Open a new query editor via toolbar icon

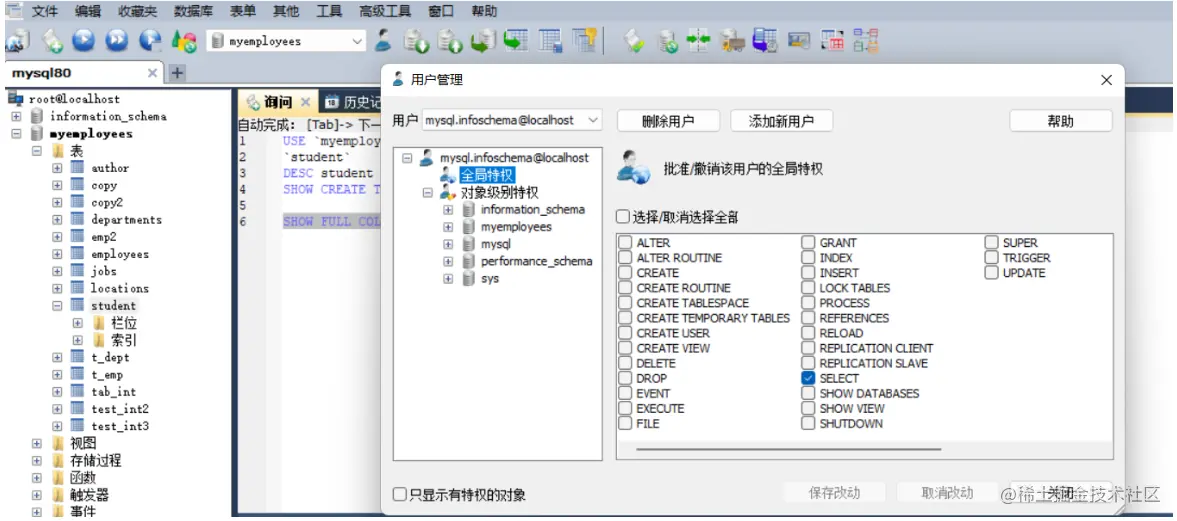pos(52,41)
